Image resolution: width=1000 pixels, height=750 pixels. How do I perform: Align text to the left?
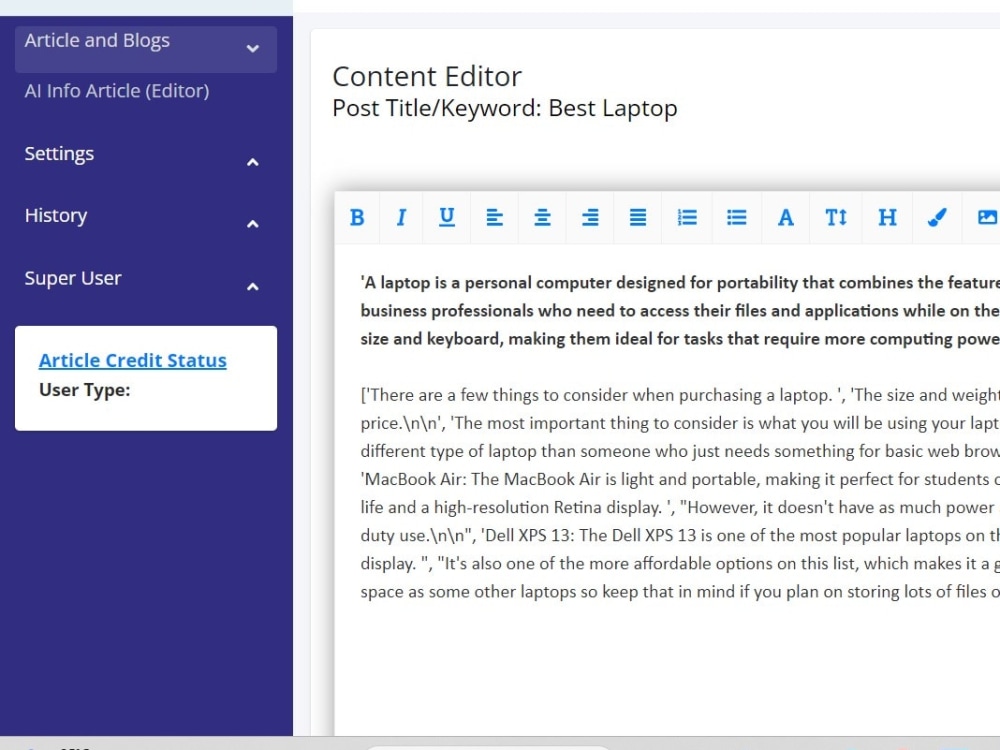click(494, 217)
